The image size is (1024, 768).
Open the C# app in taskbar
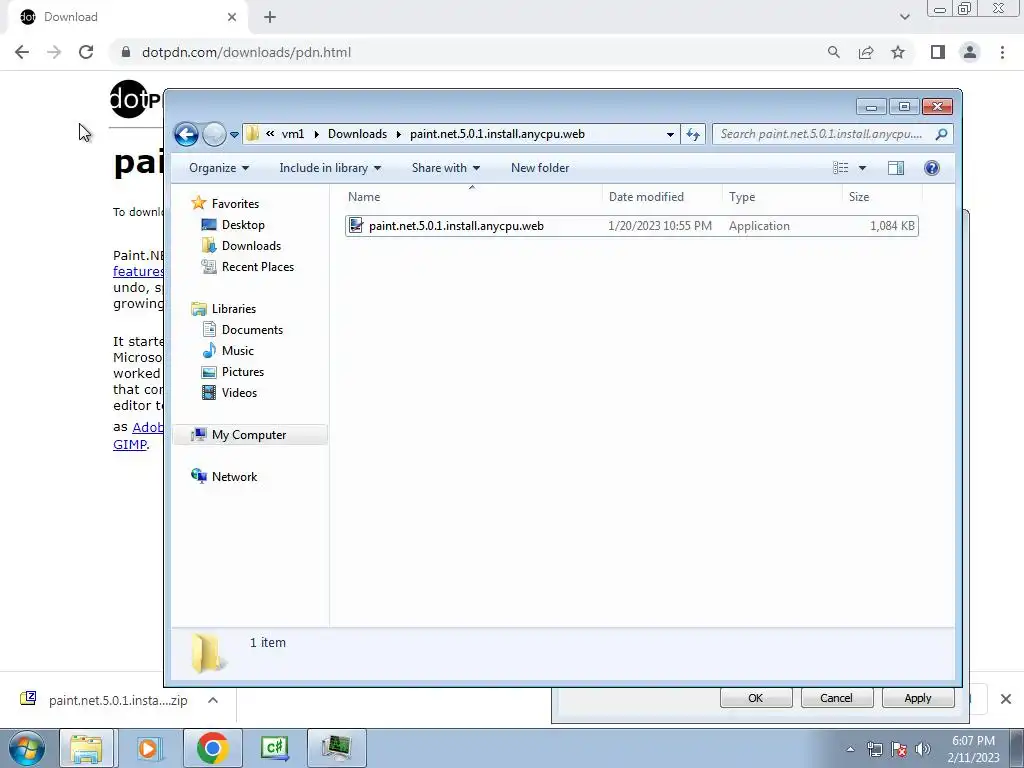(274, 748)
